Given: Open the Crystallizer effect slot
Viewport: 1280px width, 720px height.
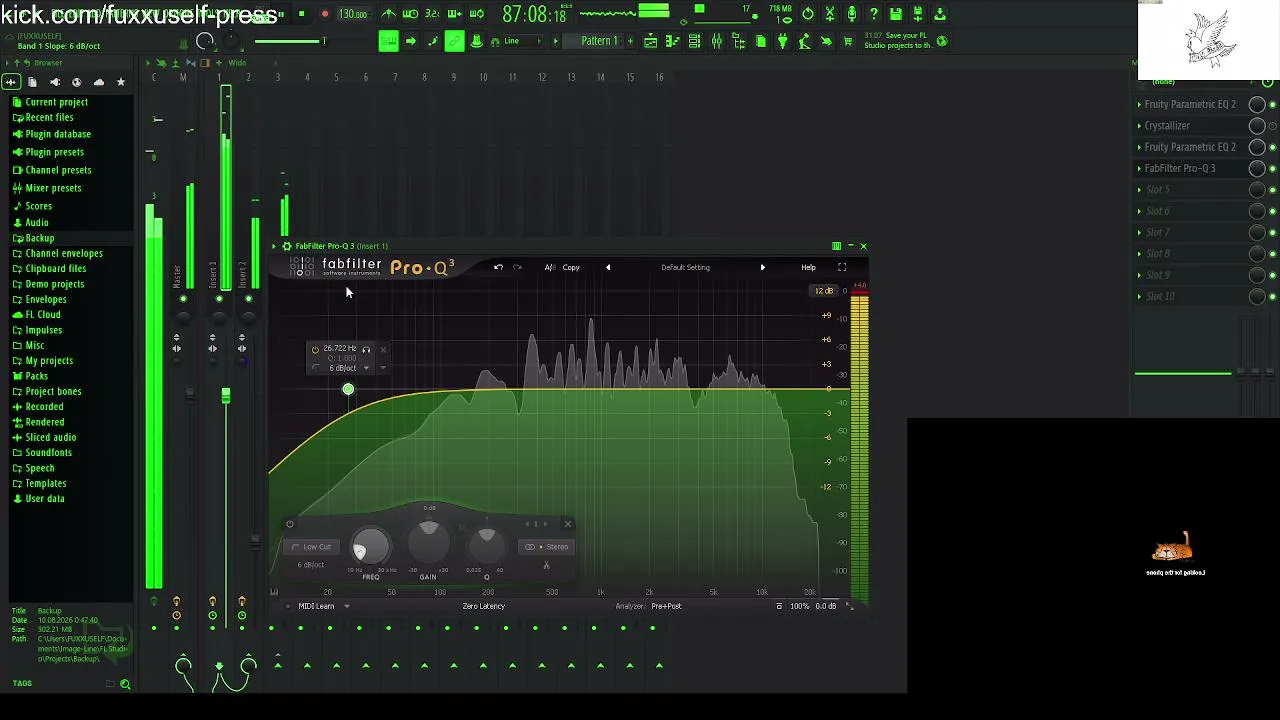Looking at the screenshot, I should coord(1167,126).
